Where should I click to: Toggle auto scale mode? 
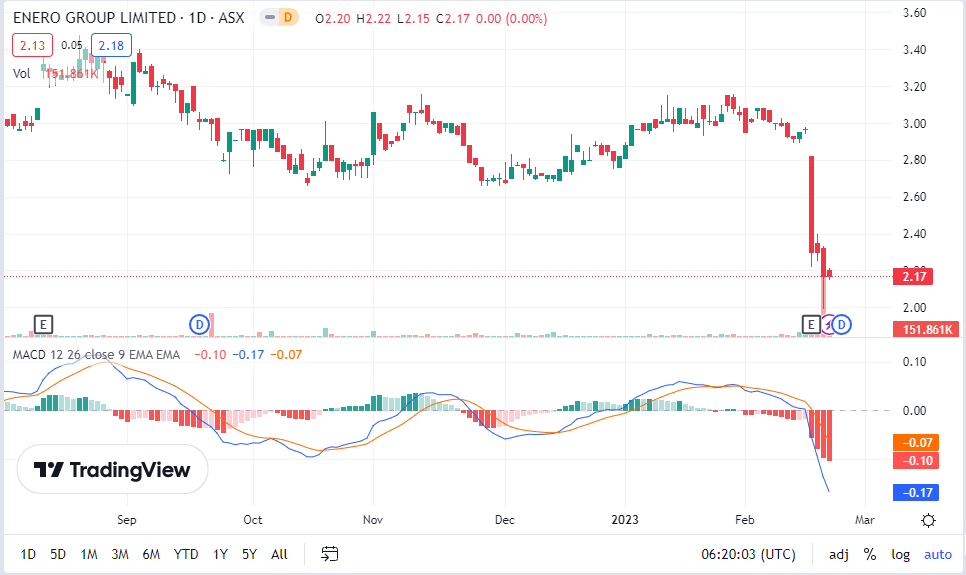[937, 554]
